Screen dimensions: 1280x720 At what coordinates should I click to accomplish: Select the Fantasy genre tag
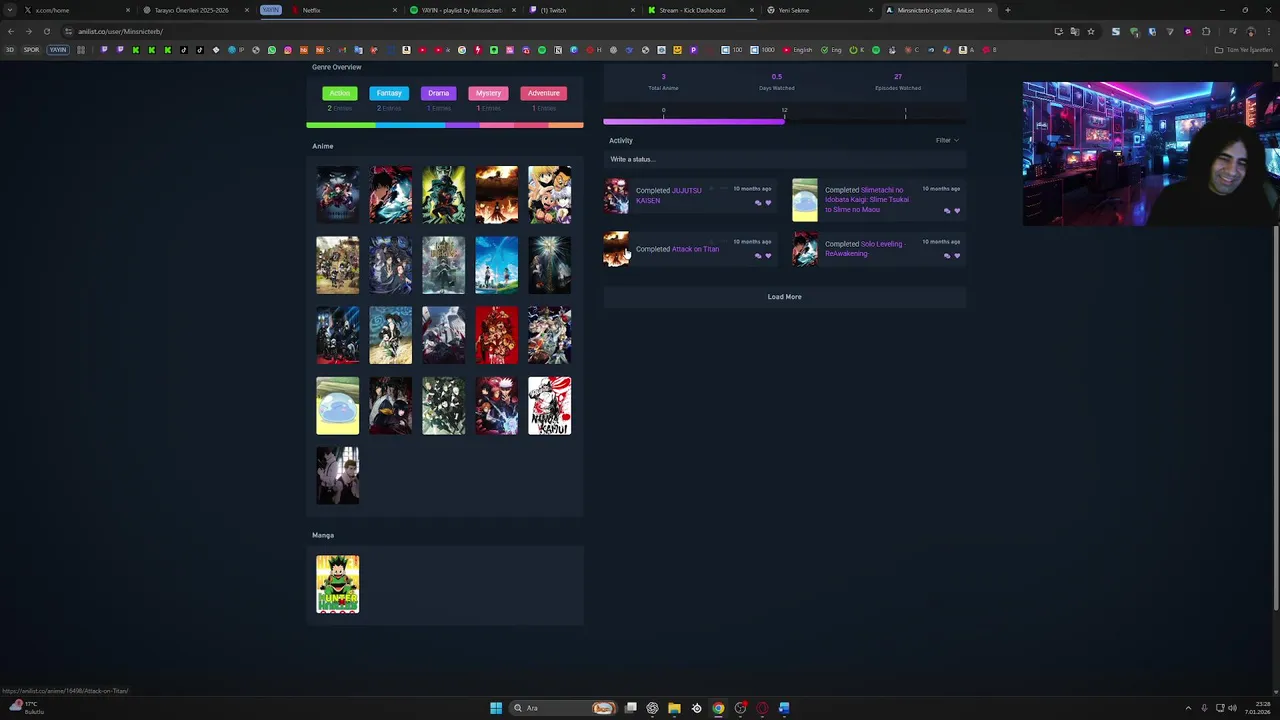tap(389, 93)
